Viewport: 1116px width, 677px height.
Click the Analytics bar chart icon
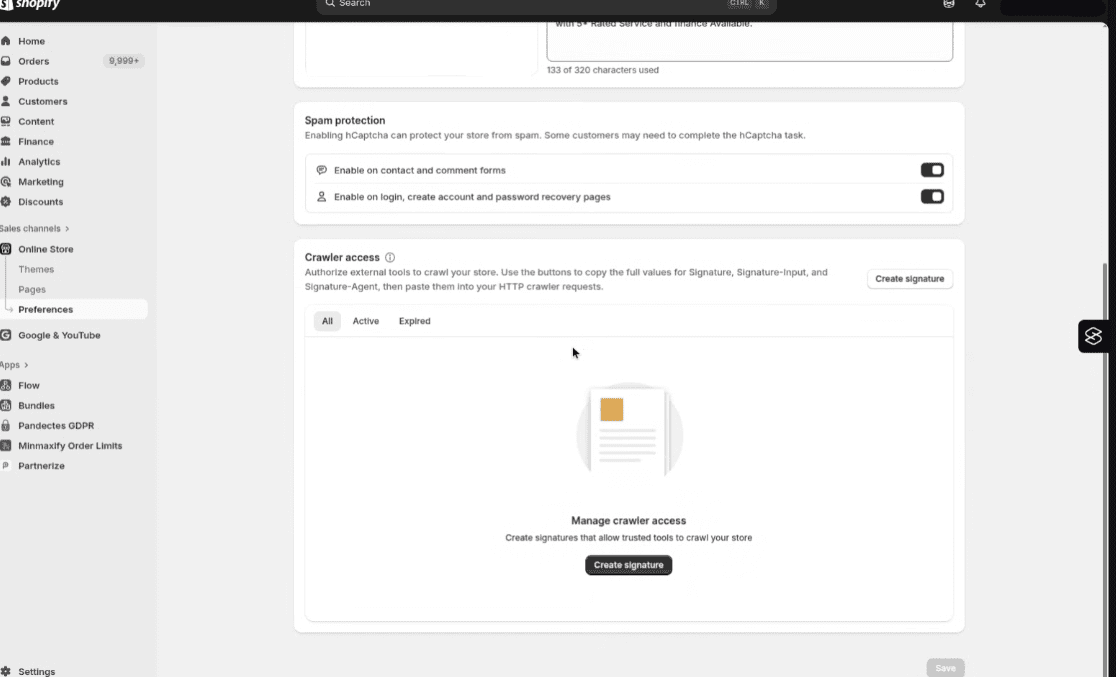click(6, 161)
